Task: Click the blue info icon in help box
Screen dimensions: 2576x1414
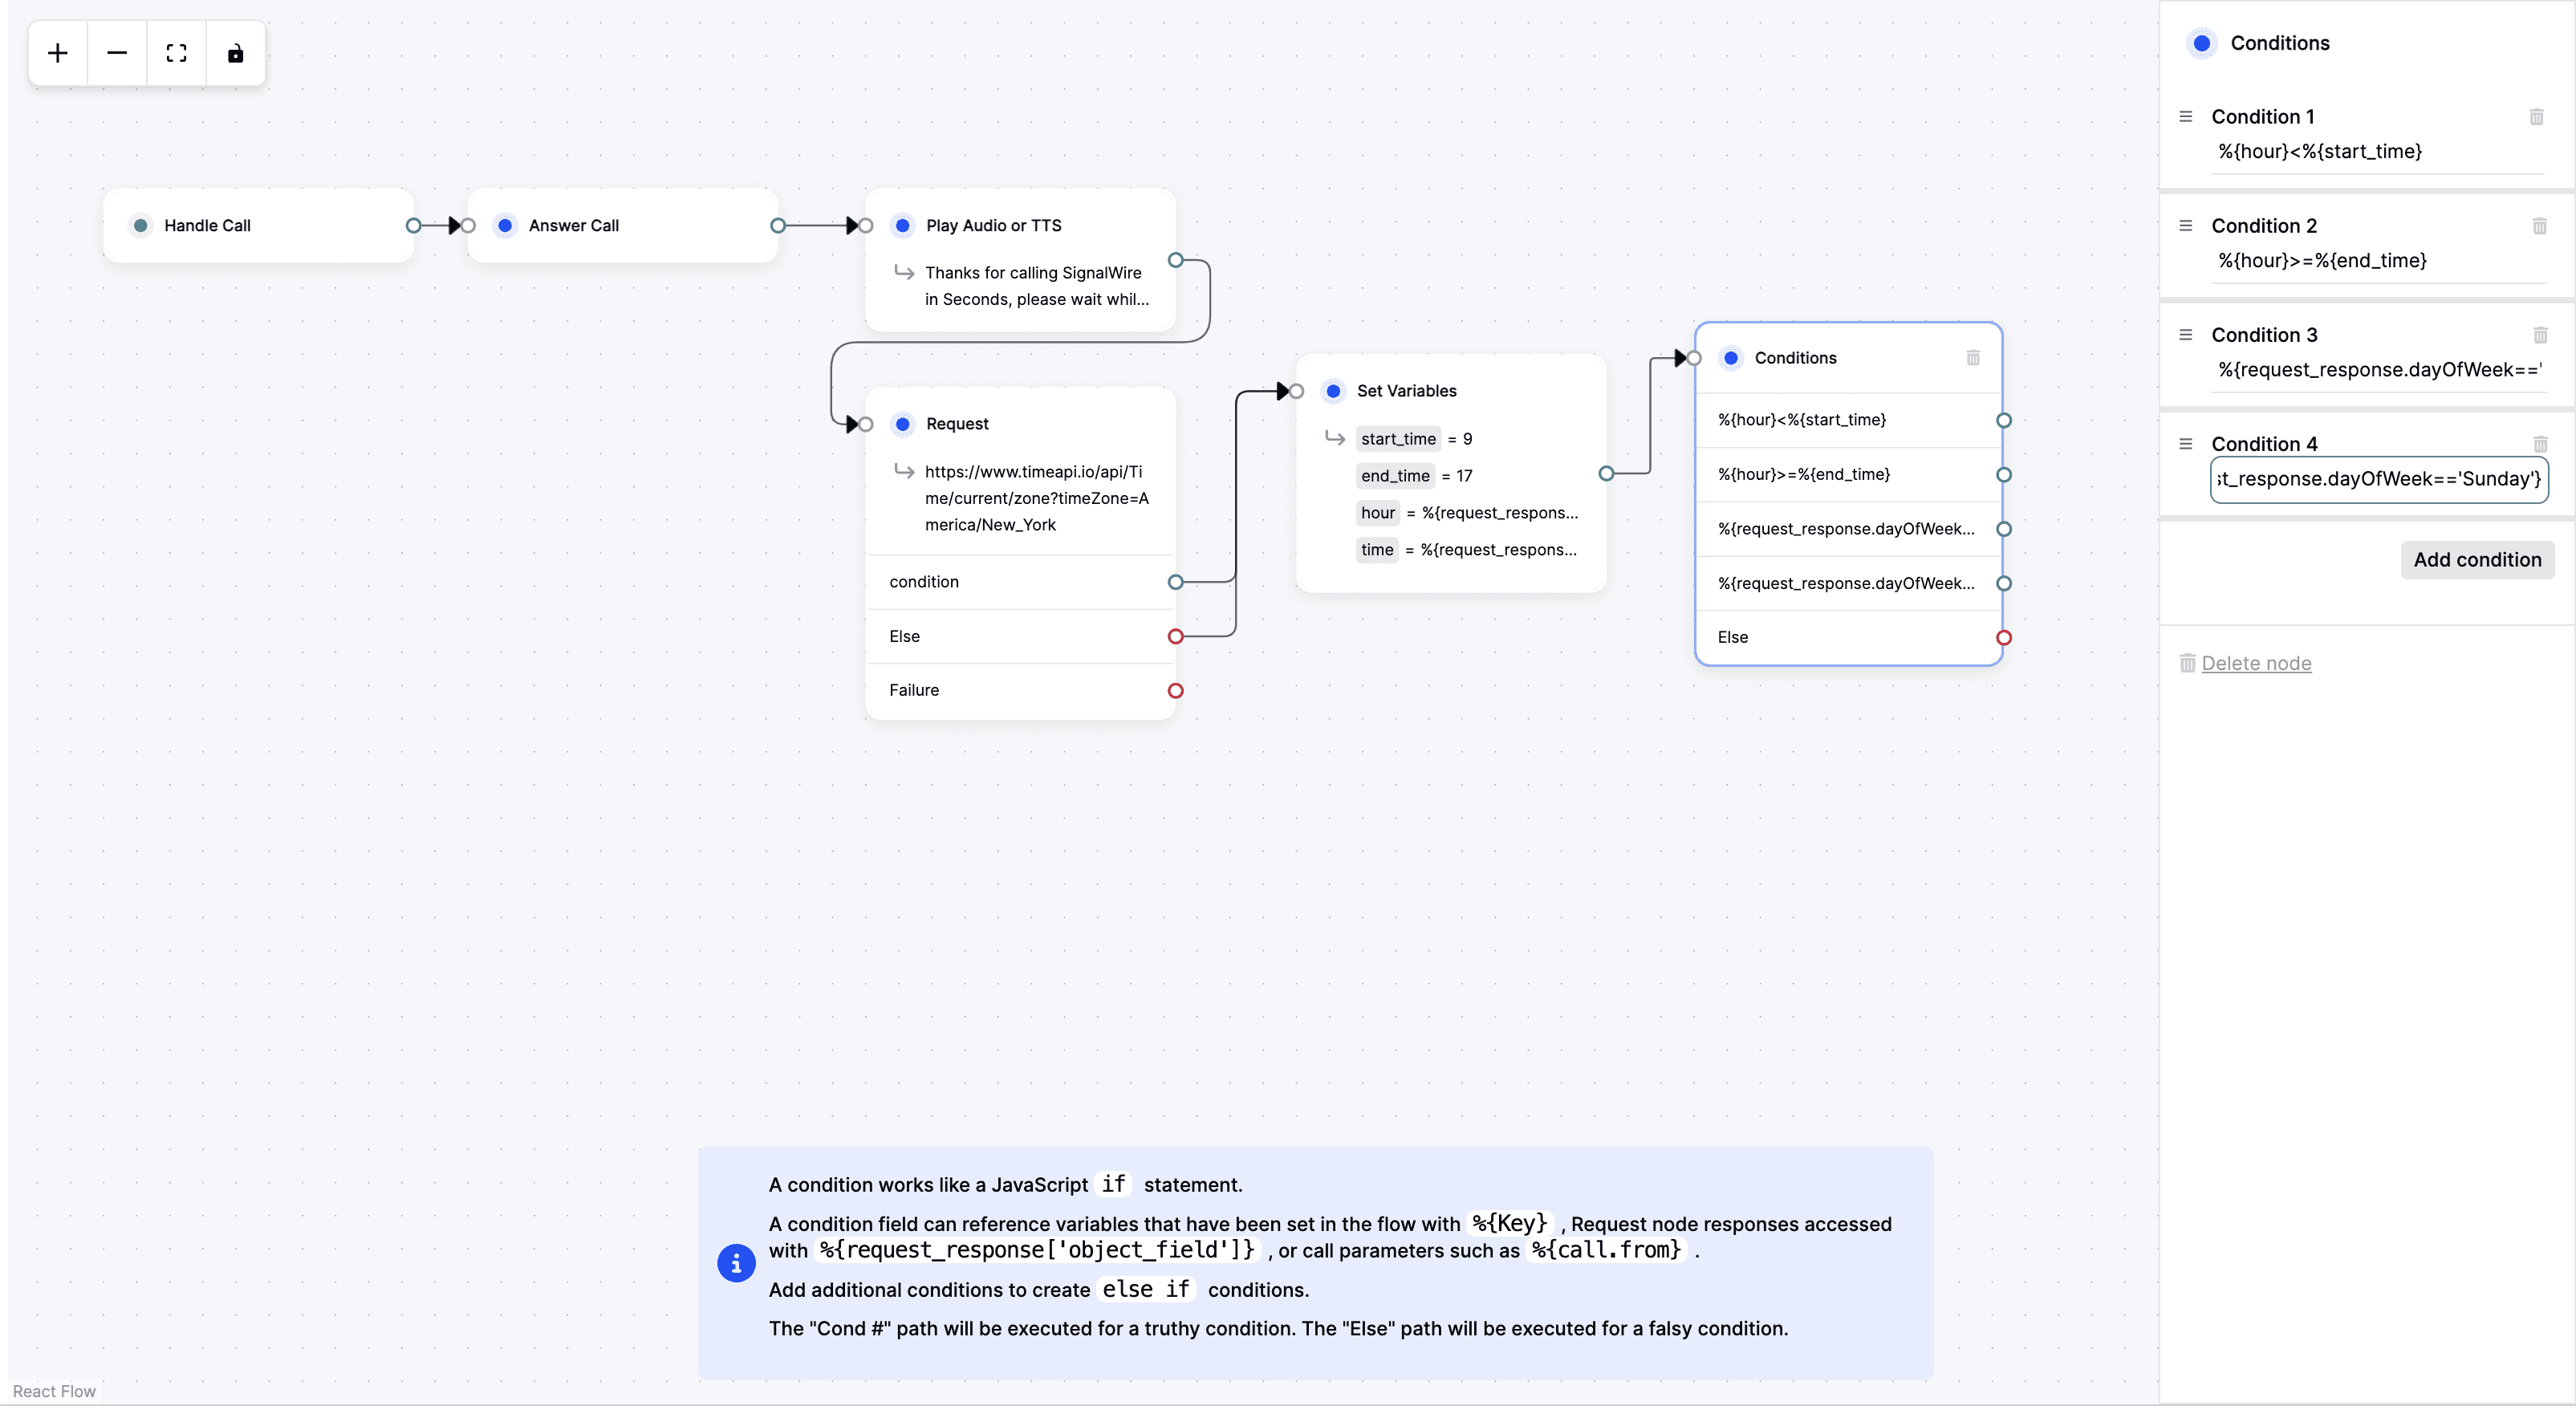Action: pyautogui.click(x=736, y=1264)
